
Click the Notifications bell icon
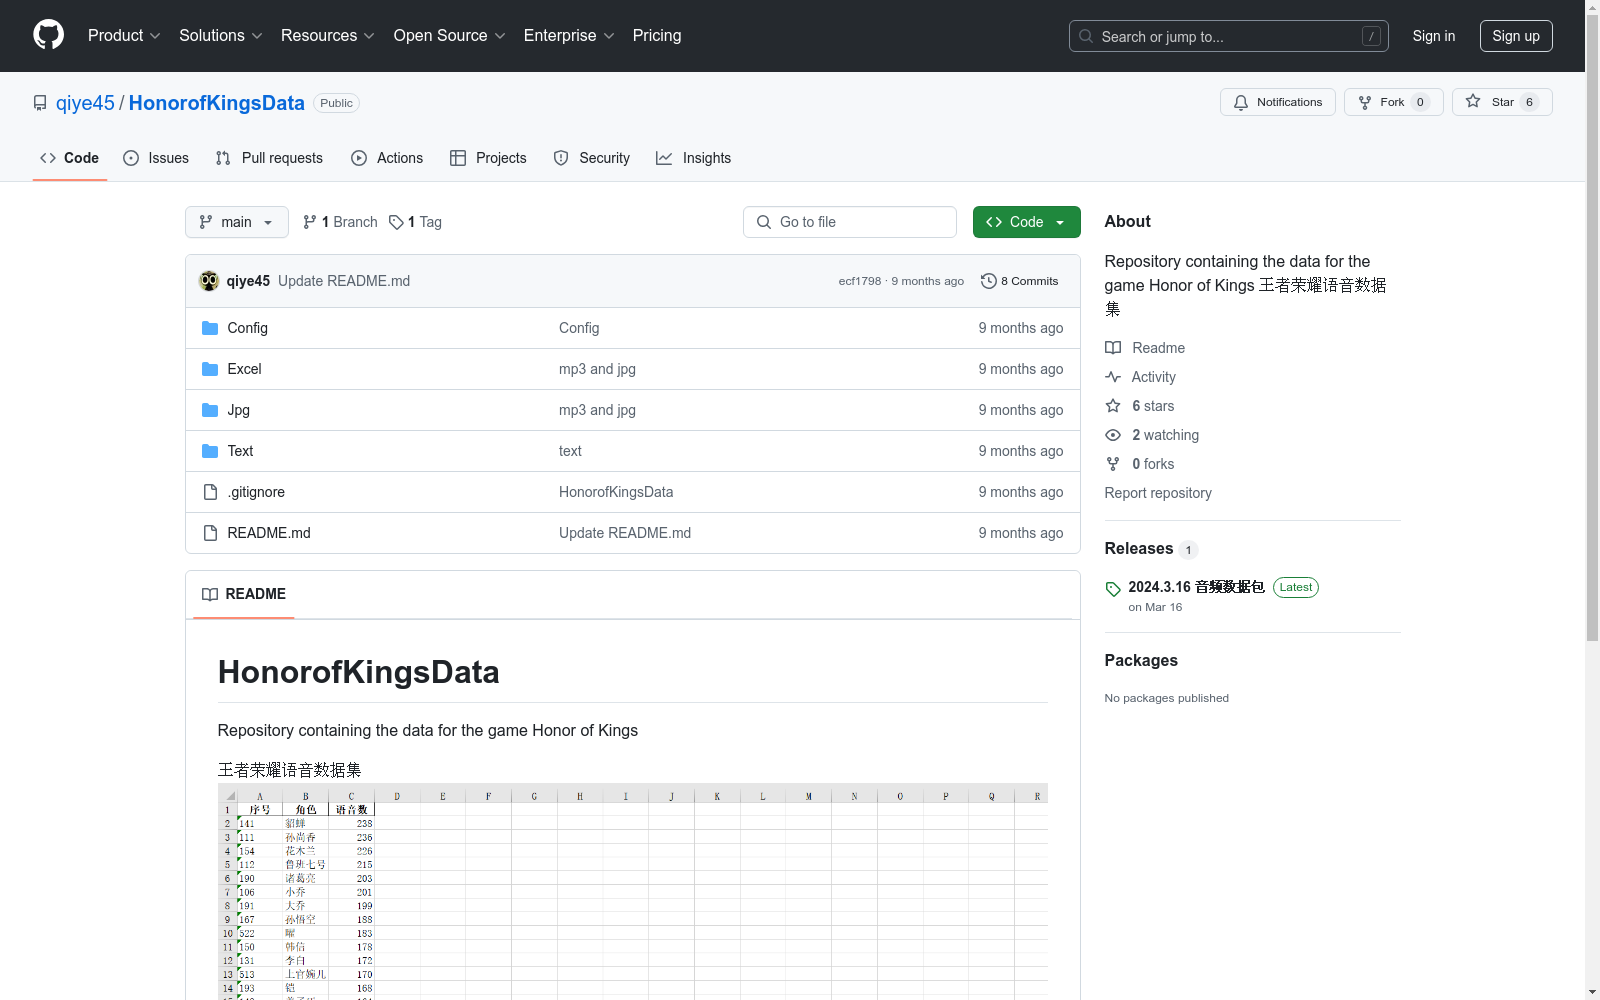click(1241, 102)
